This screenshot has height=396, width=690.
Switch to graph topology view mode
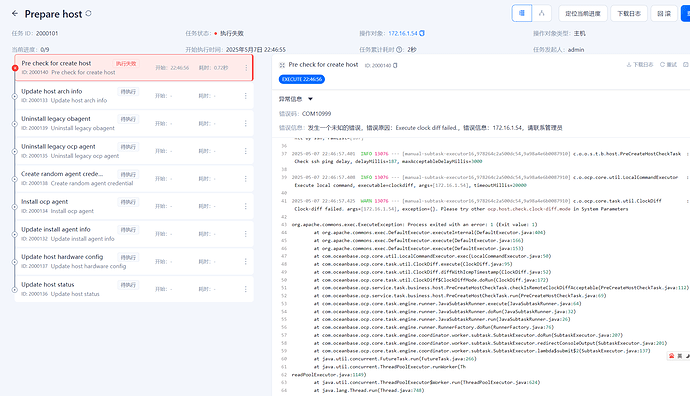tap(542, 13)
